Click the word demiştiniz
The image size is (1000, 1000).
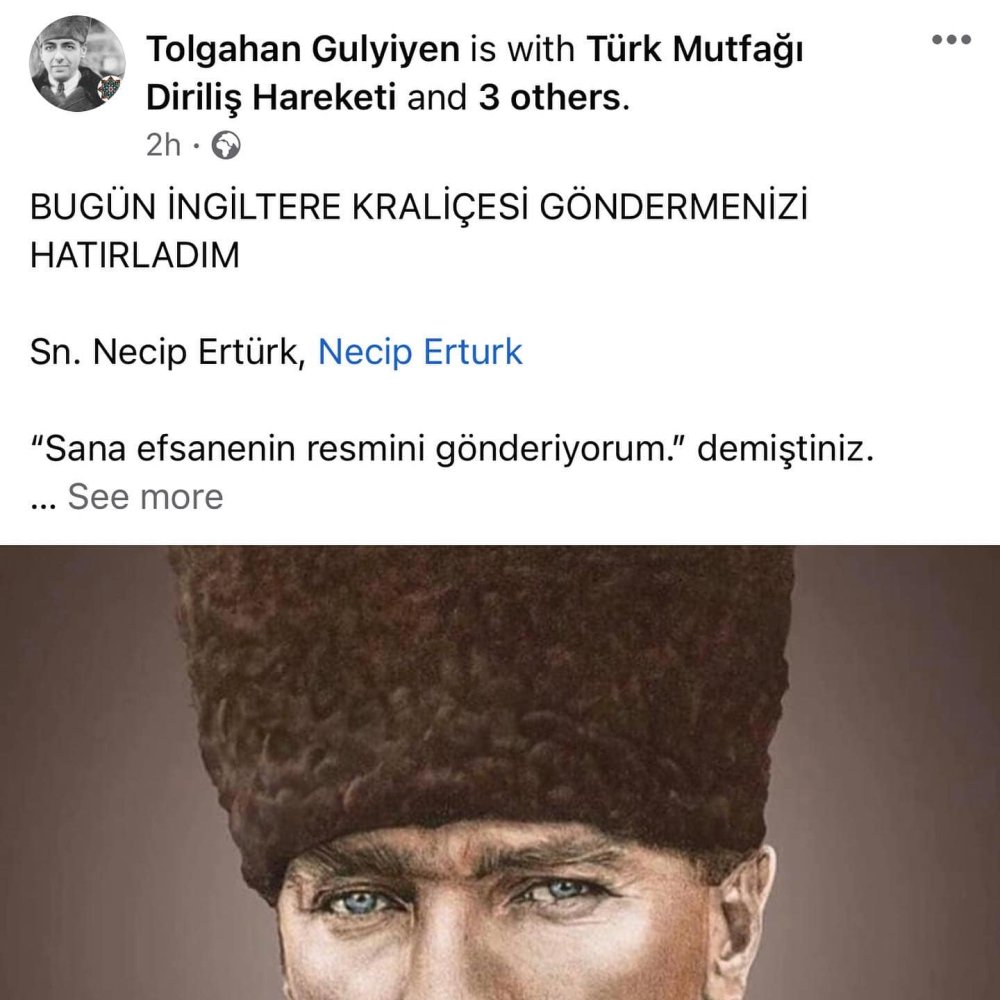(785, 448)
